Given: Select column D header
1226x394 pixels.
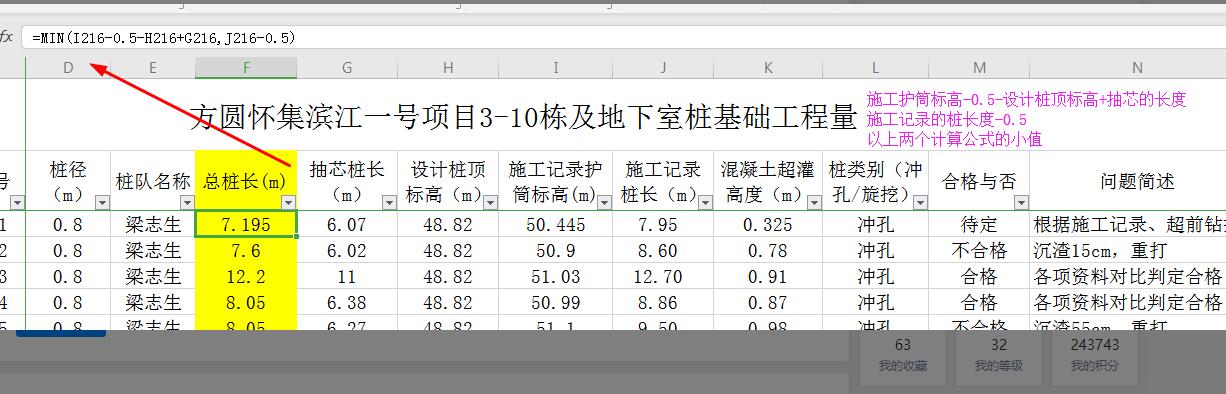Looking at the screenshot, I should [x=68, y=67].
